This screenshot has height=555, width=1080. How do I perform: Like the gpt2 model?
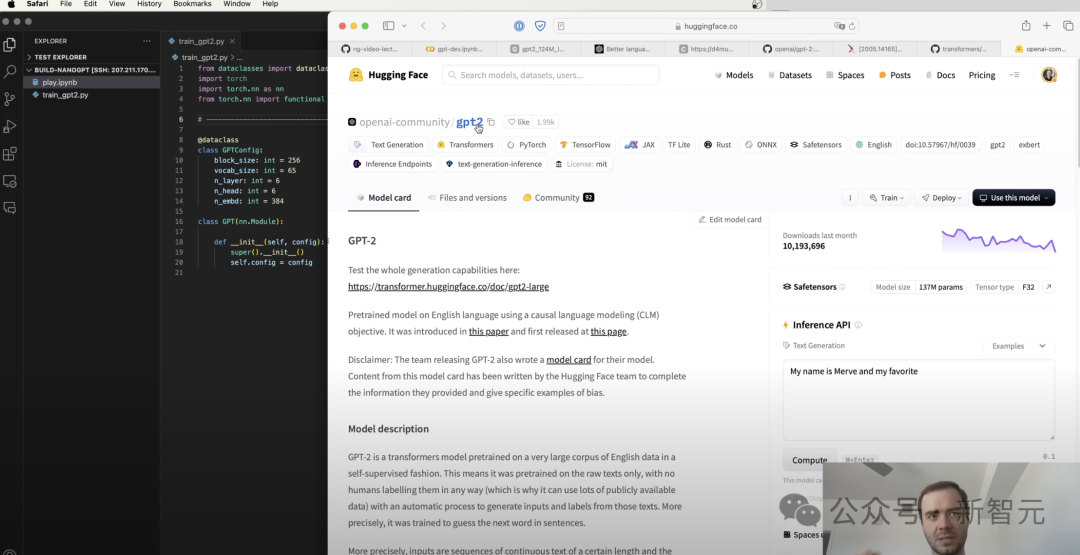tap(519, 122)
